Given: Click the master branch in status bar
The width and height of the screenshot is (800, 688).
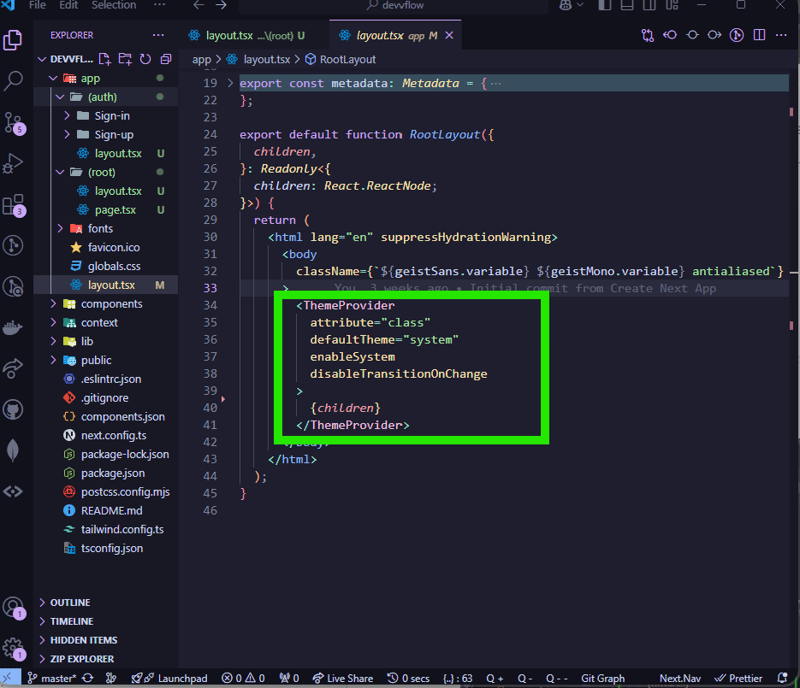Looking at the screenshot, I should point(58,678).
